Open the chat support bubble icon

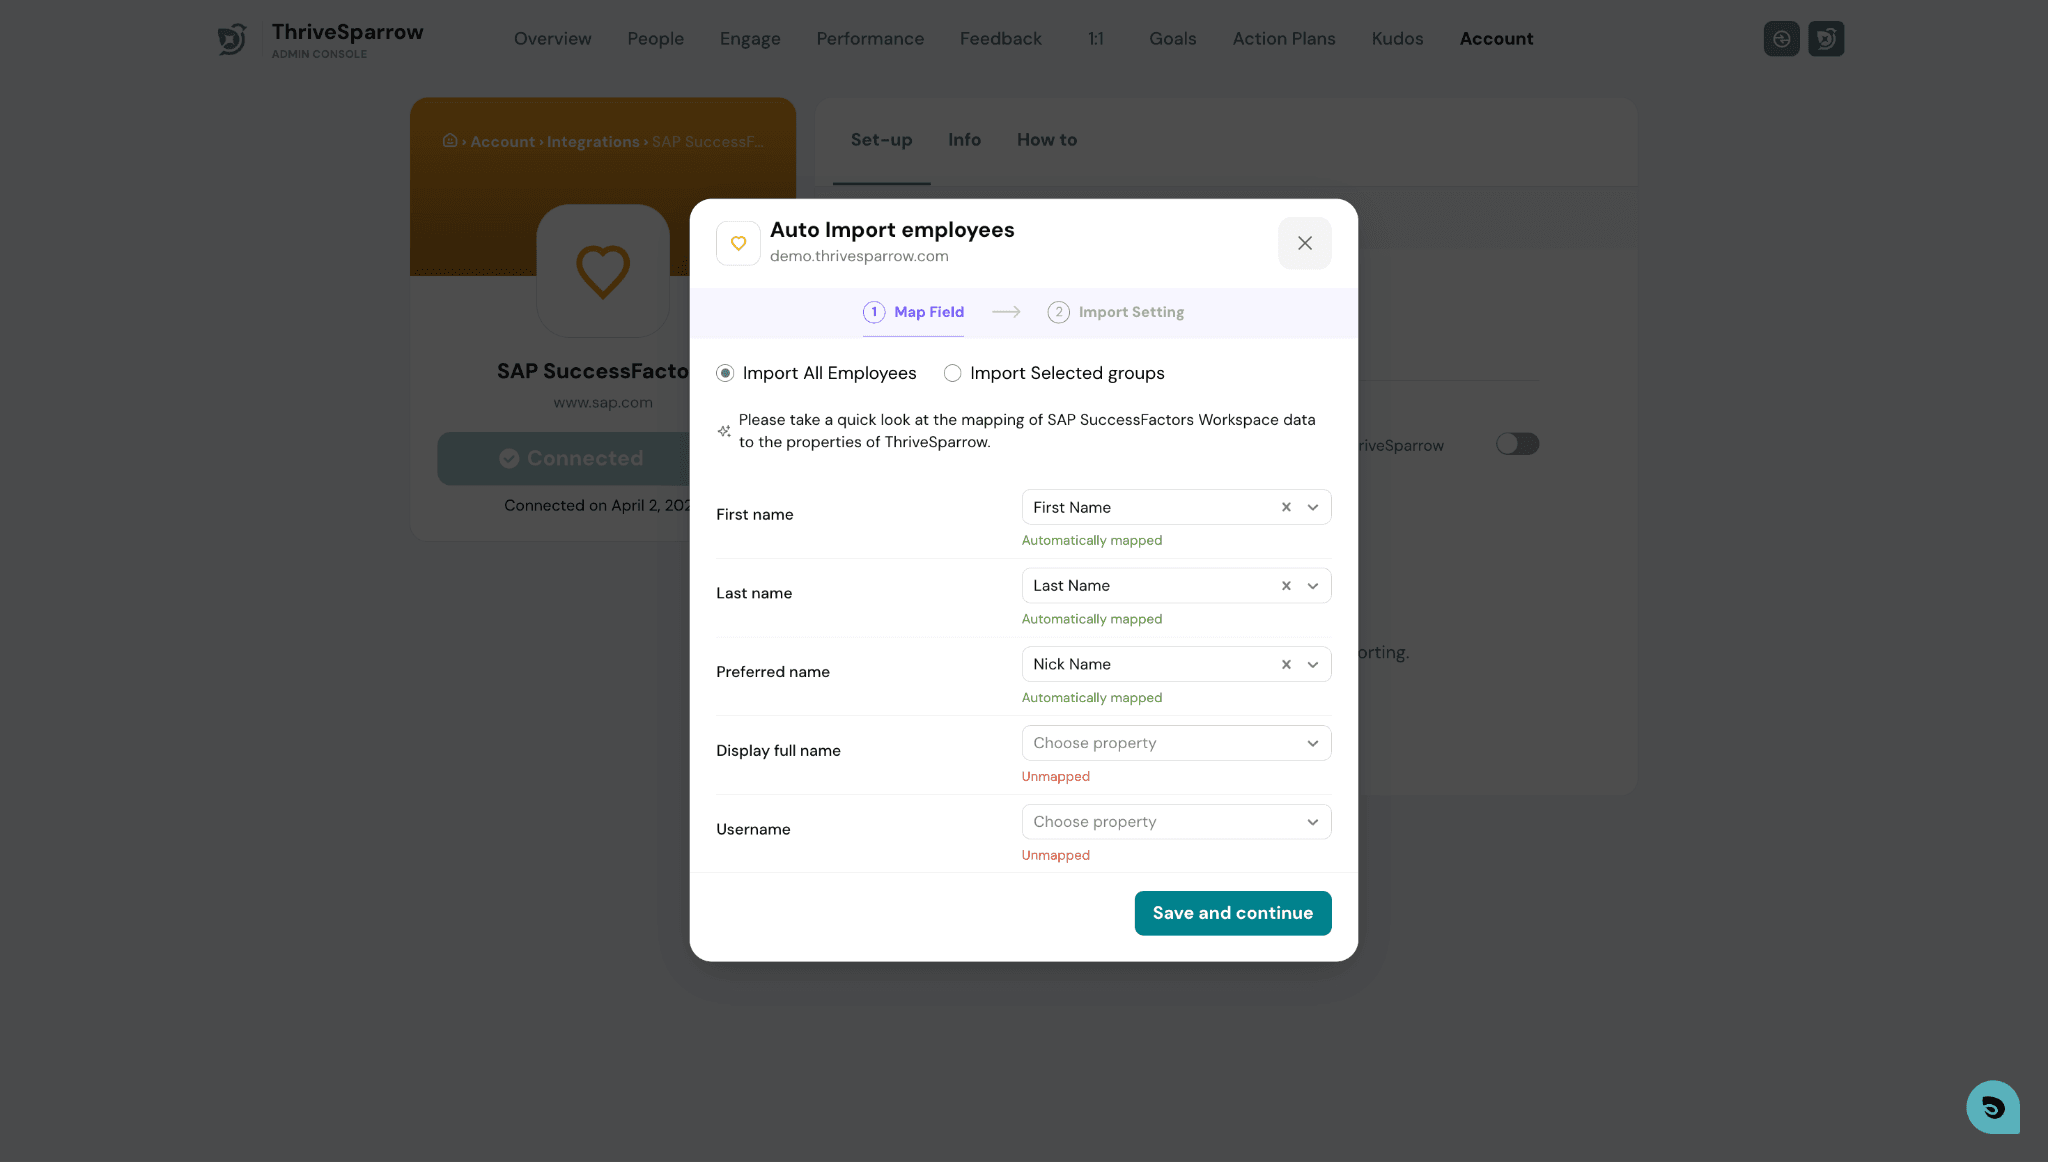coord(1992,1106)
